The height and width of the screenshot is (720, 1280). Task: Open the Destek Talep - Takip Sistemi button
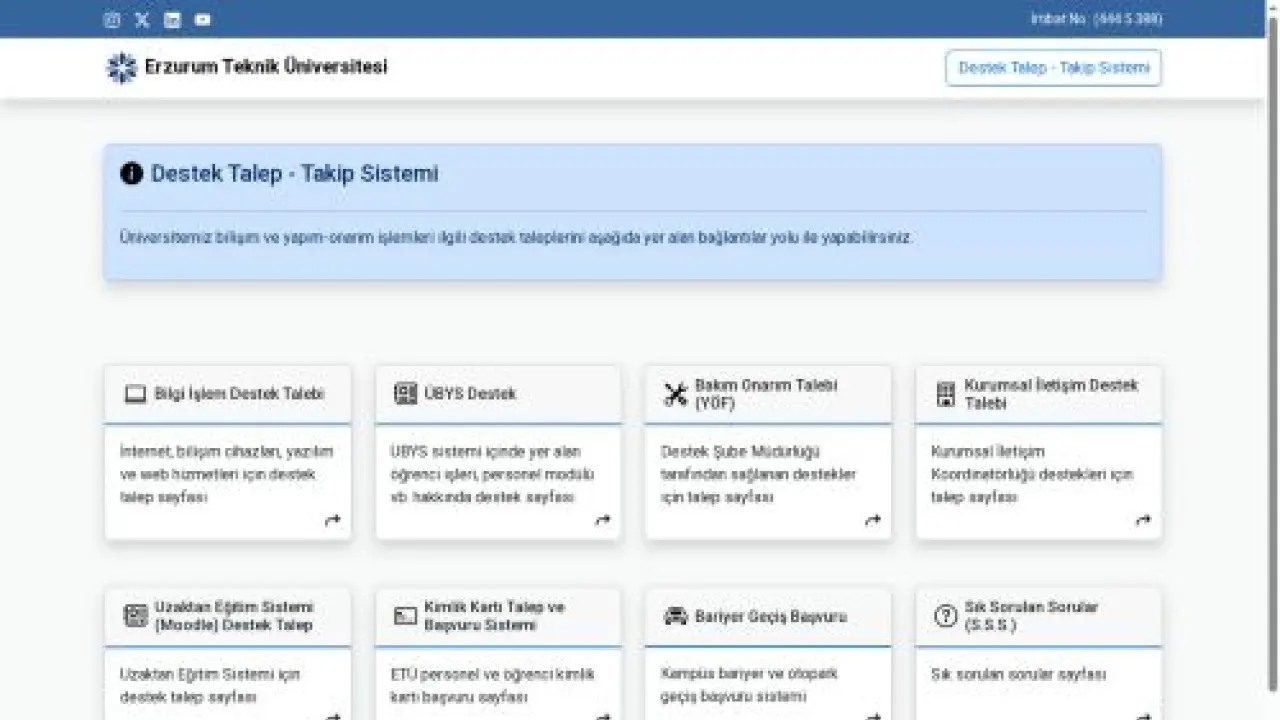coord(1054,68)
